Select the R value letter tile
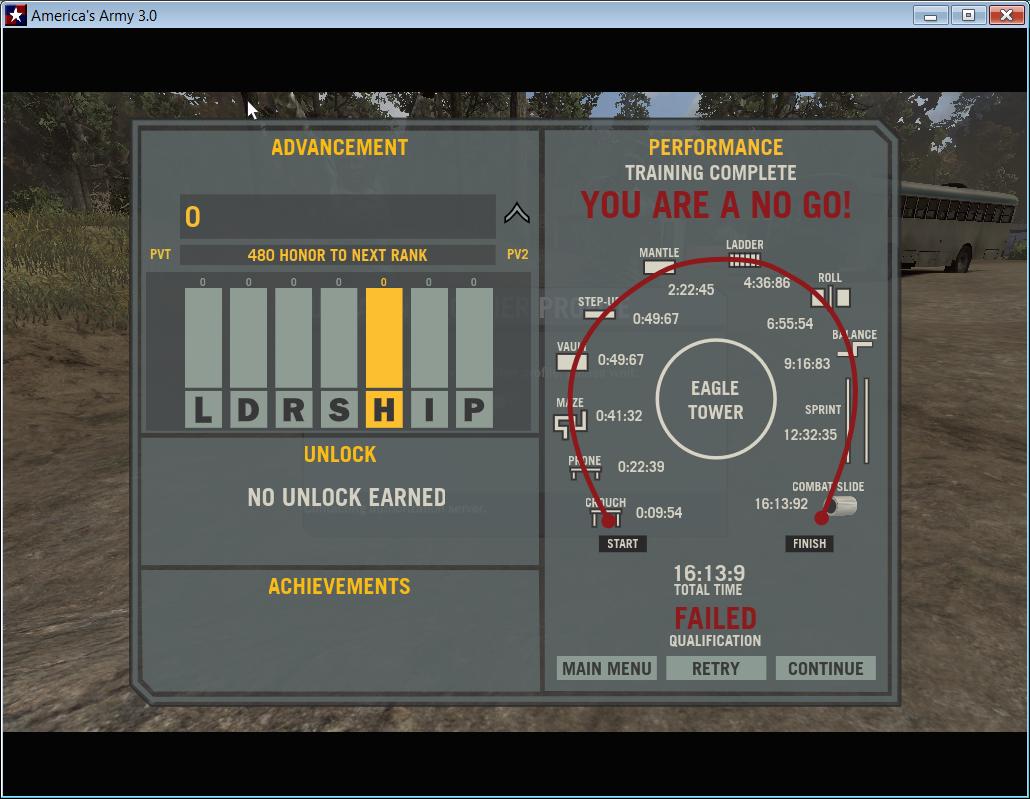This screenshot has height=799, width=1030. (294, 409)
